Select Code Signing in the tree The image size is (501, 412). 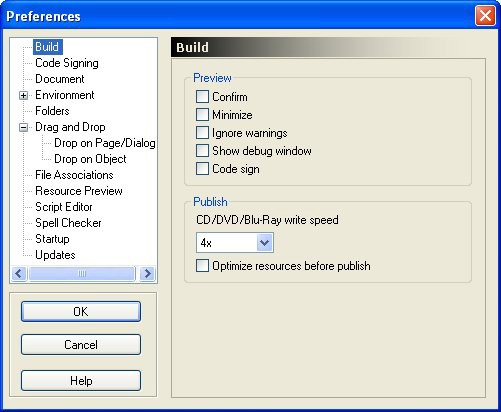tap(67, 63)
